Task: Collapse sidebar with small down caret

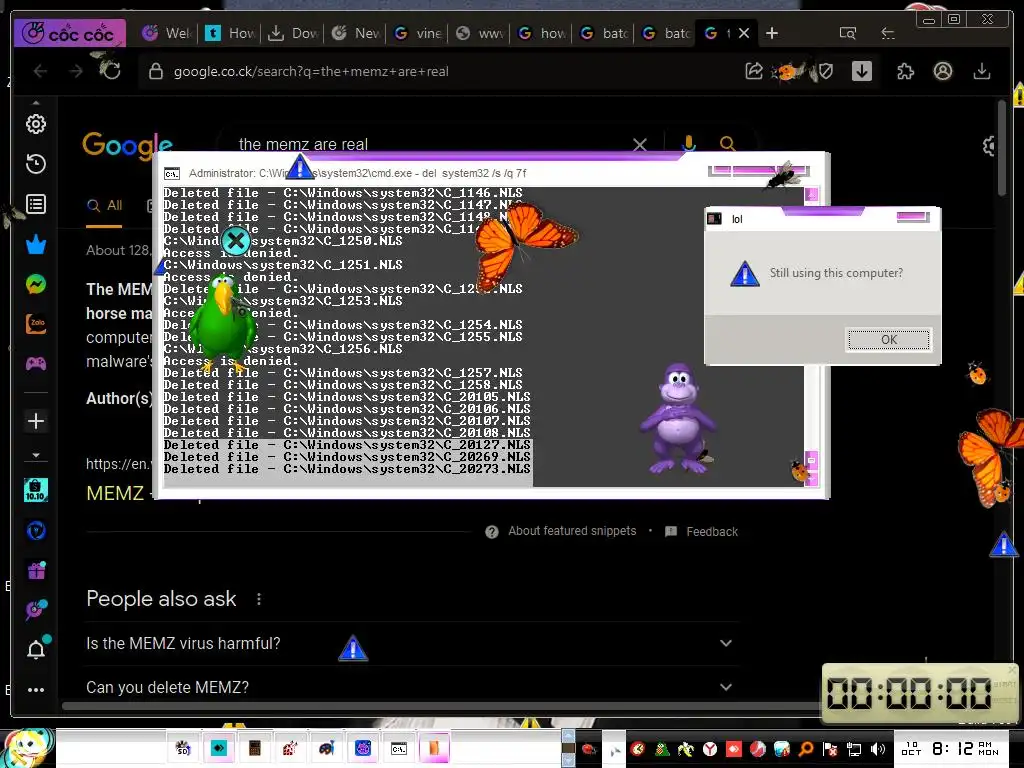Action: [x=36, y=455]
